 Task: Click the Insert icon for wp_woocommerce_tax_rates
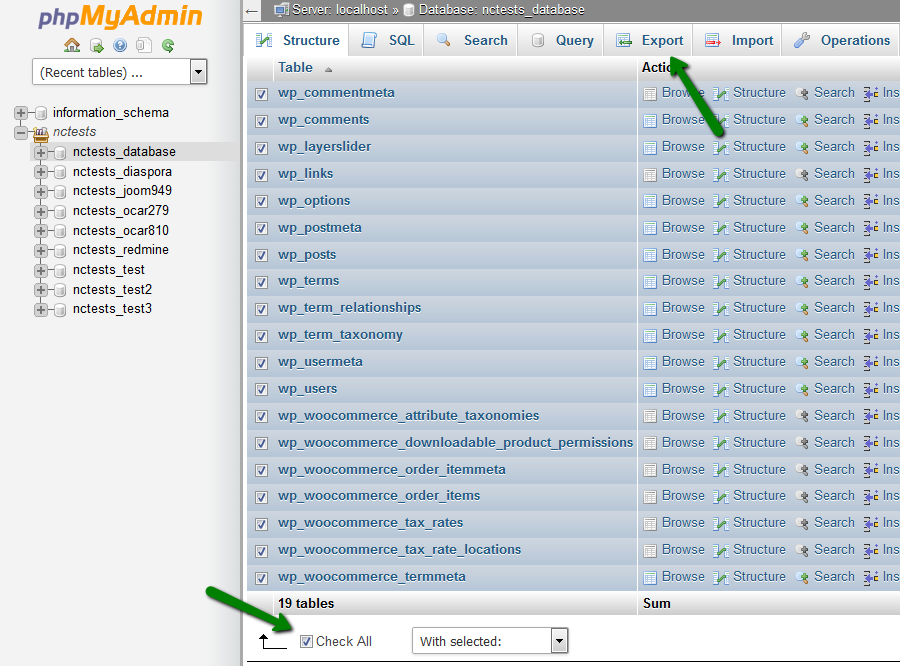(871, 524)
